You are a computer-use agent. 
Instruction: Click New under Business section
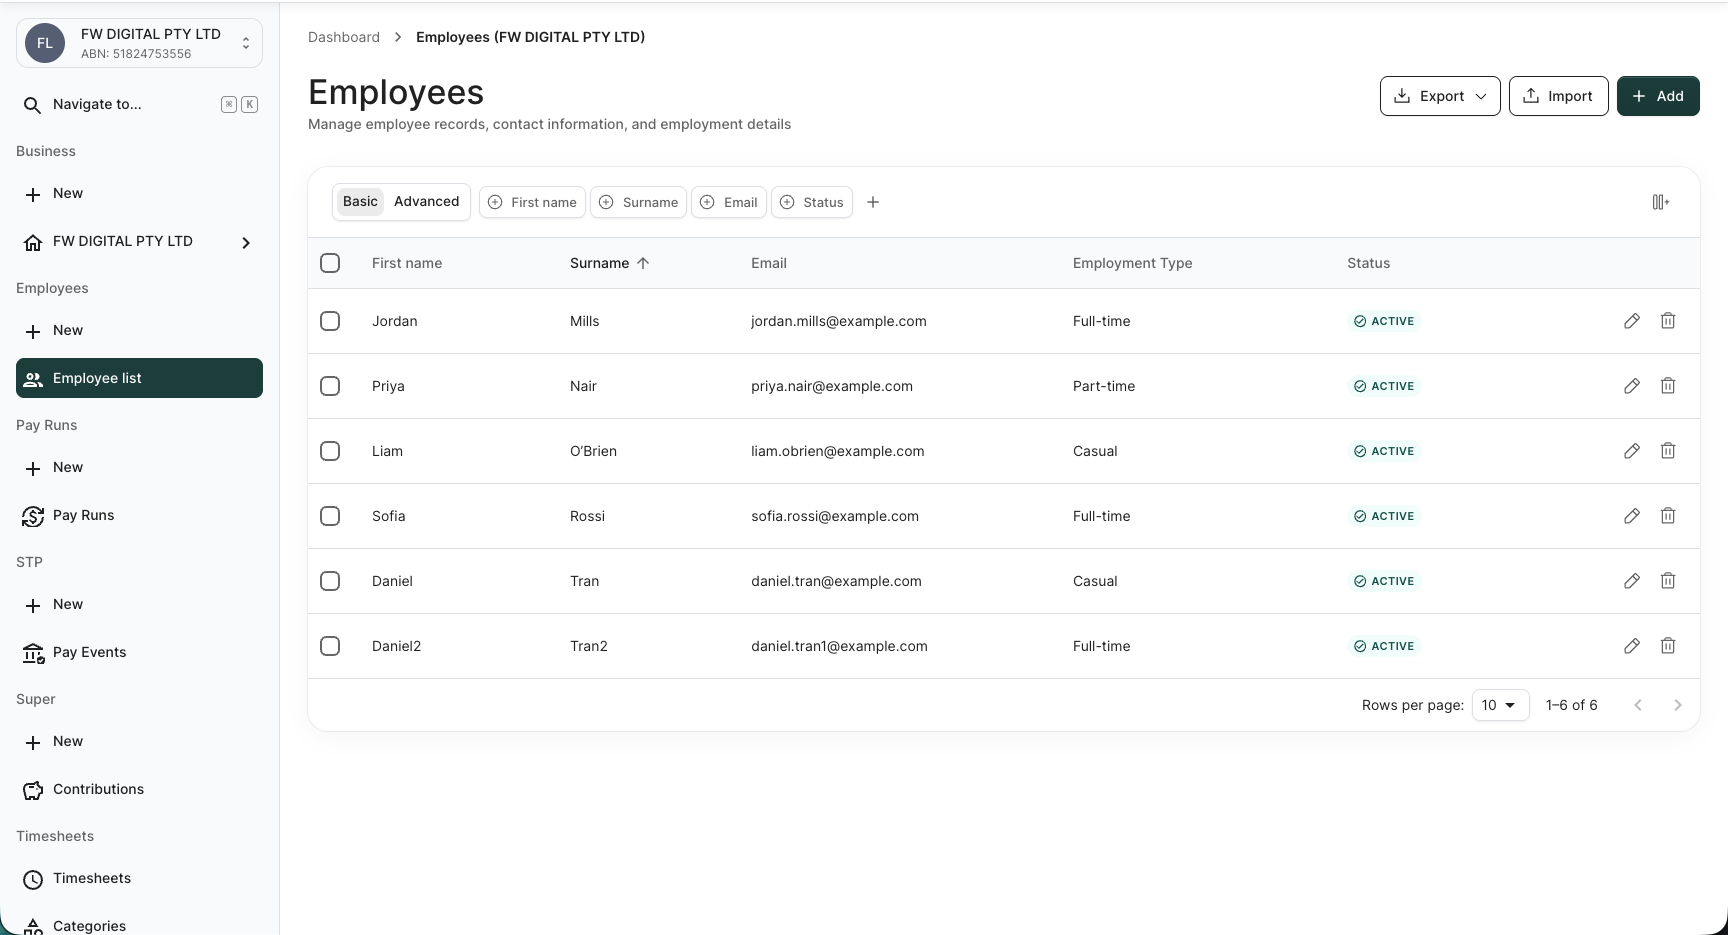click(x=139, y=193)
